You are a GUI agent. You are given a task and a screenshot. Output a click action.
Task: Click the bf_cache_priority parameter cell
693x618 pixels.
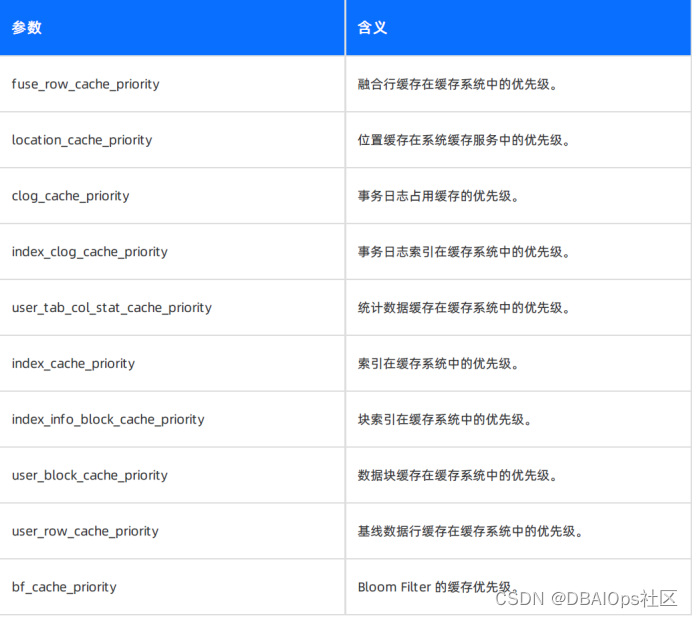coord(172,587)
